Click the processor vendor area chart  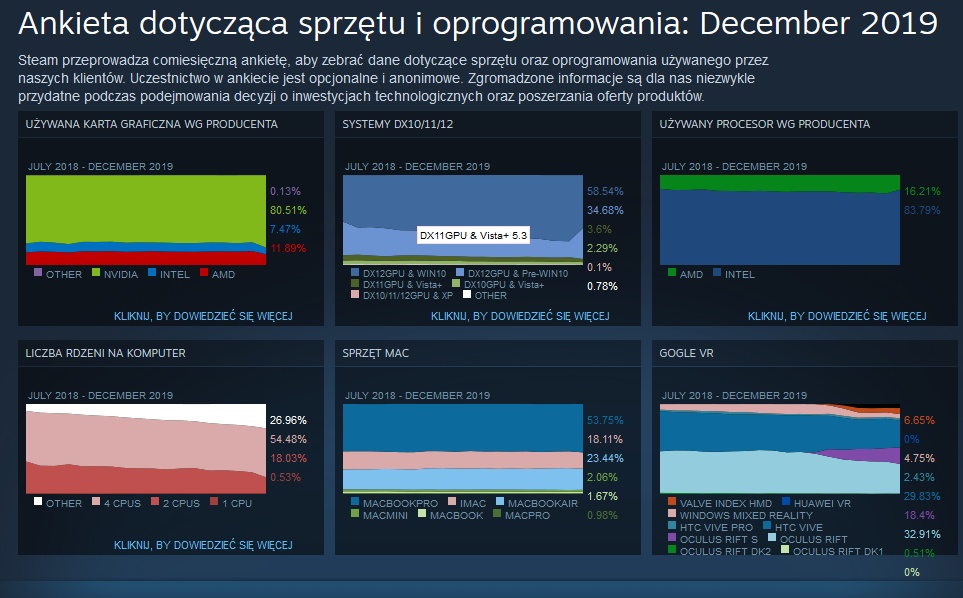(780, 220)
